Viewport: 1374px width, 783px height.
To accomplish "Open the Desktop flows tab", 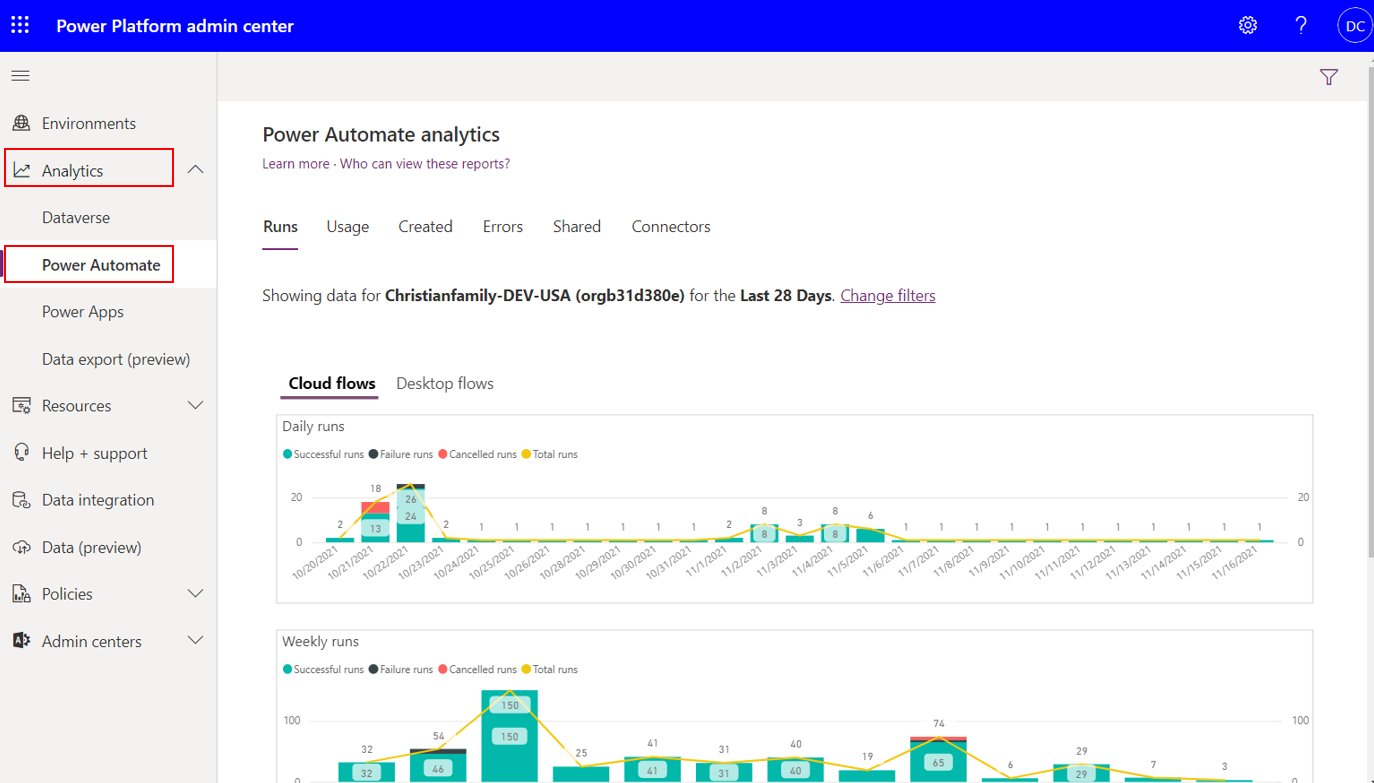I will click(444, 383).
